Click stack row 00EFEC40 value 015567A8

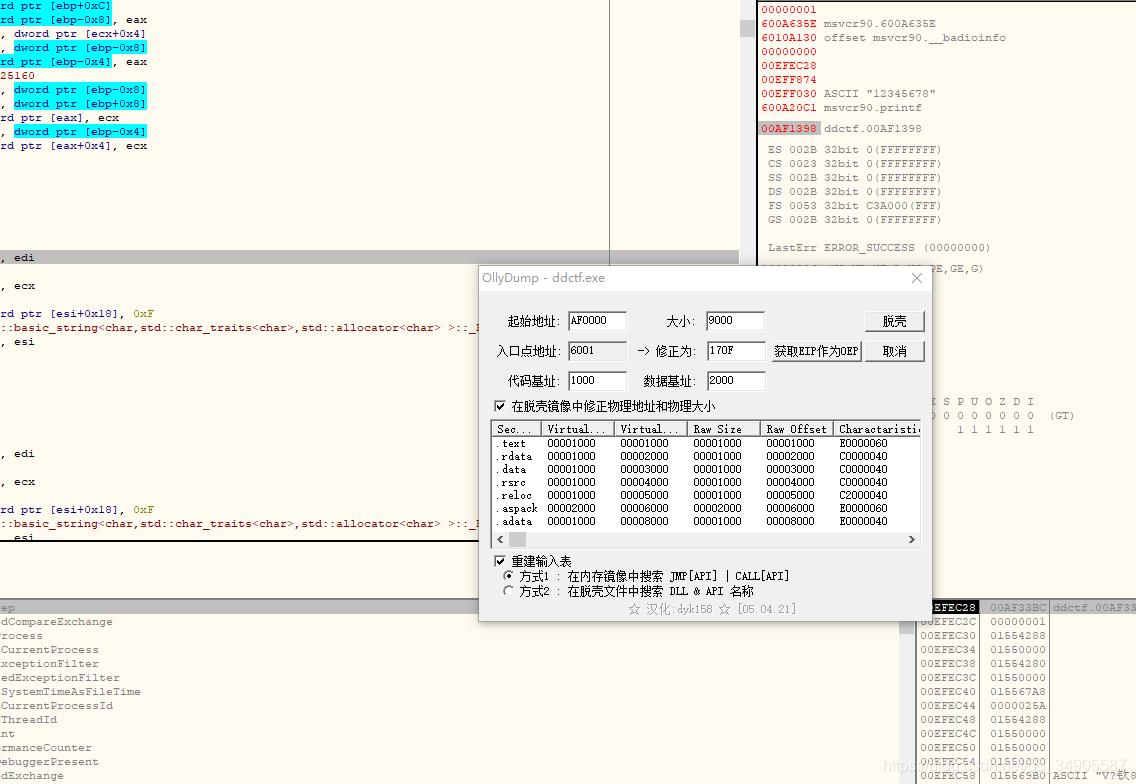coord(1018,692)
